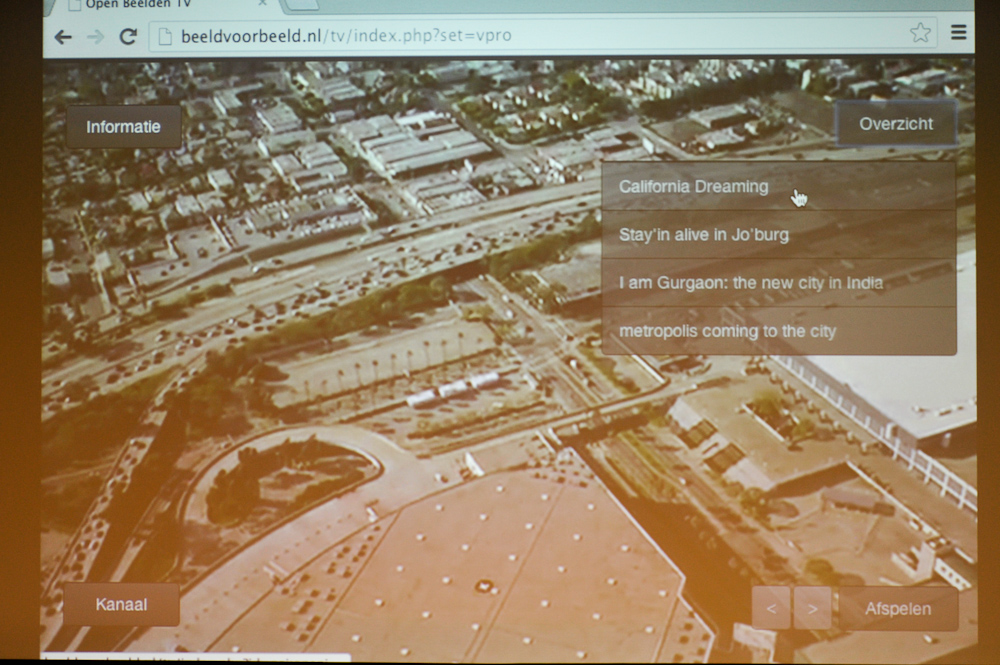Skip to the next video with >
1000x665 pixels.
[x=812, y=609]
